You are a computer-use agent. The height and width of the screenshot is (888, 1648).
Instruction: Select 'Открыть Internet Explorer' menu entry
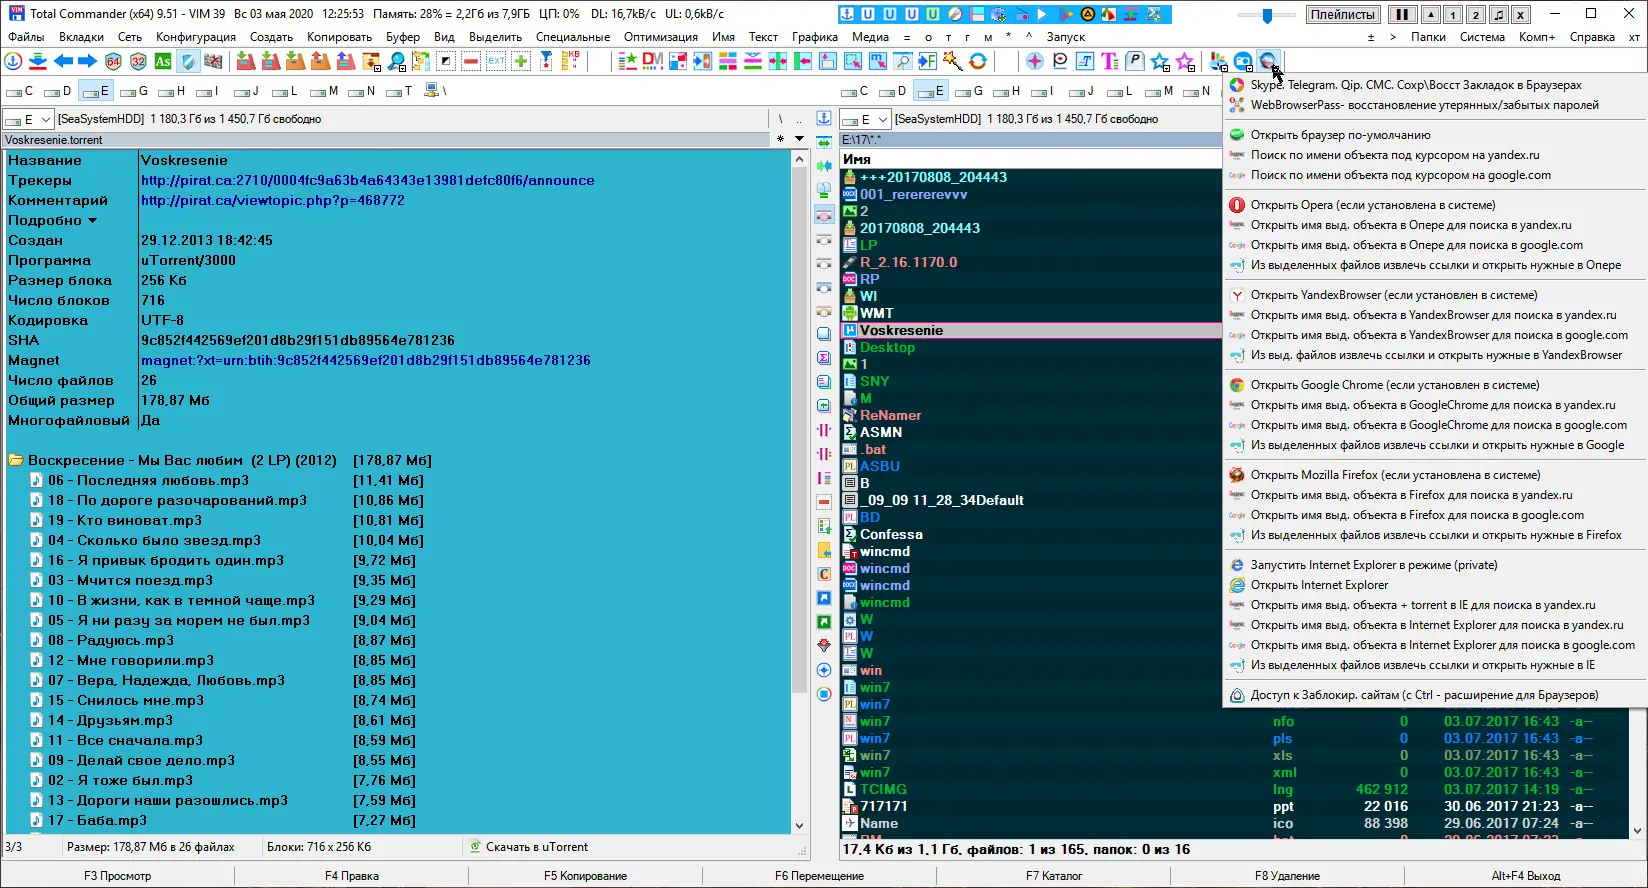[1319, 585]
